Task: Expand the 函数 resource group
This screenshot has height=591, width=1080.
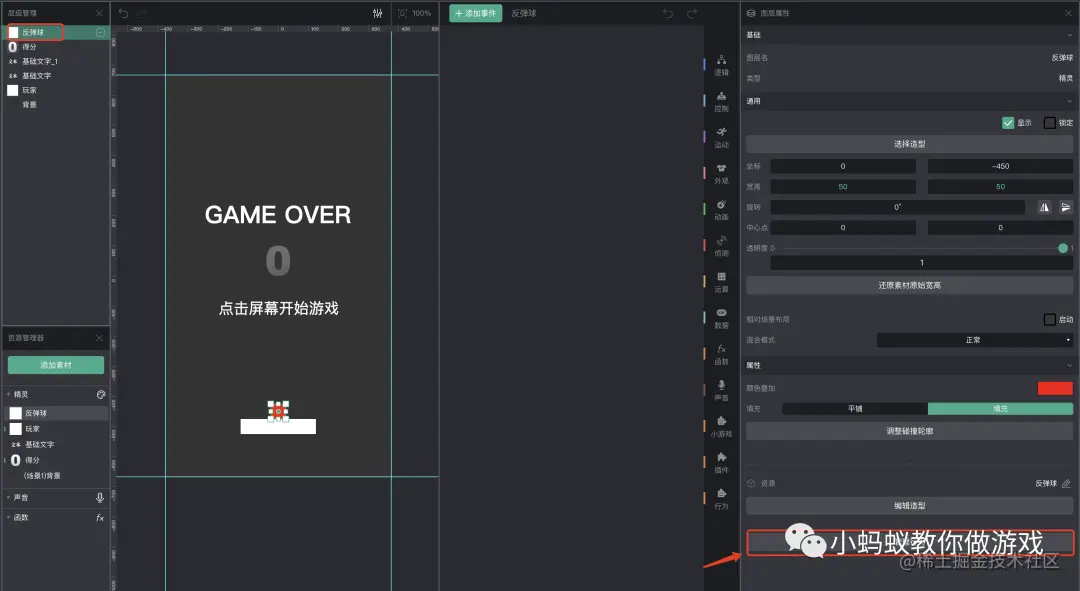Action: [8, 517]
